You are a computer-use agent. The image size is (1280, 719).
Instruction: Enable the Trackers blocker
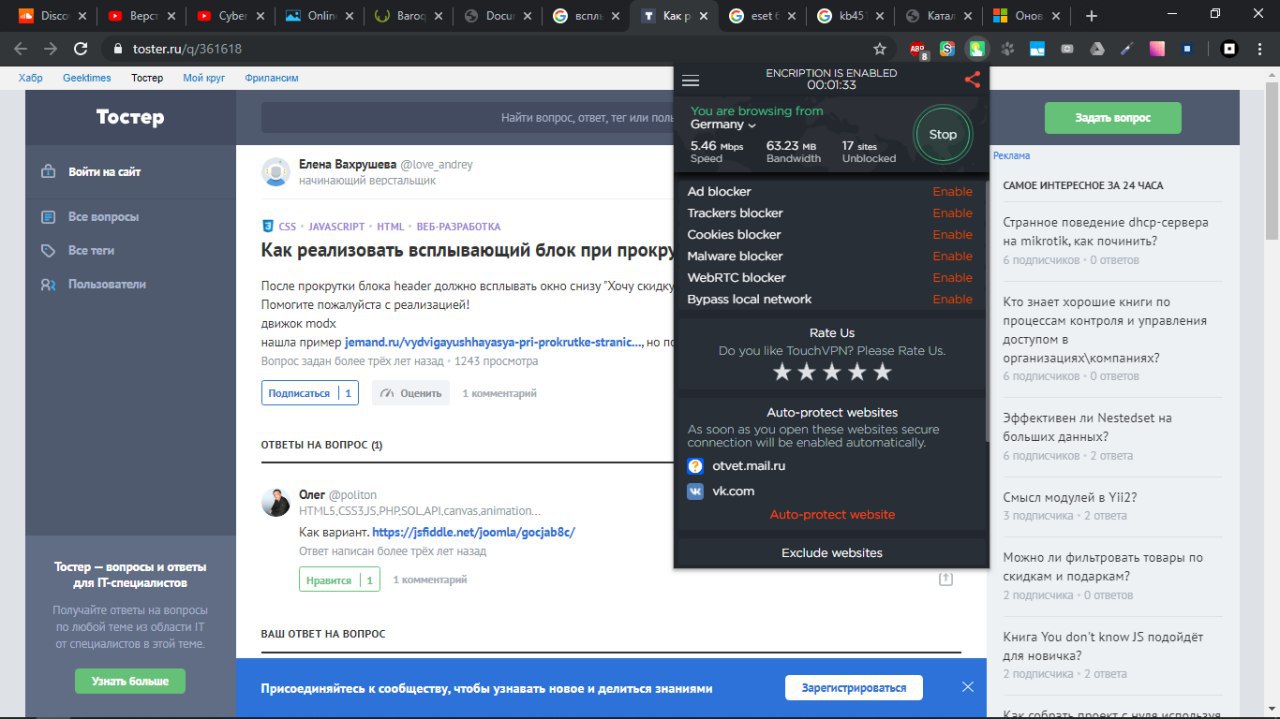coord(952,213)
